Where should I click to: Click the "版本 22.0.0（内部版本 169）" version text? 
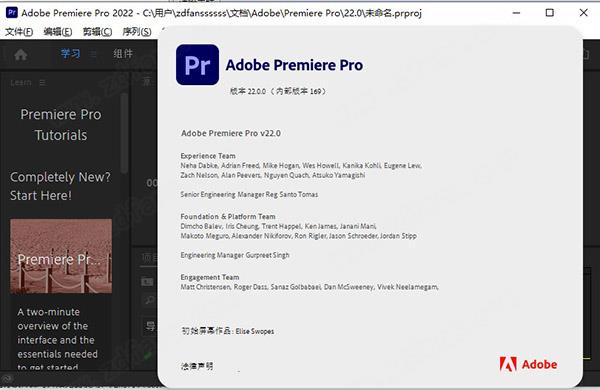click(x=278, y=91)
